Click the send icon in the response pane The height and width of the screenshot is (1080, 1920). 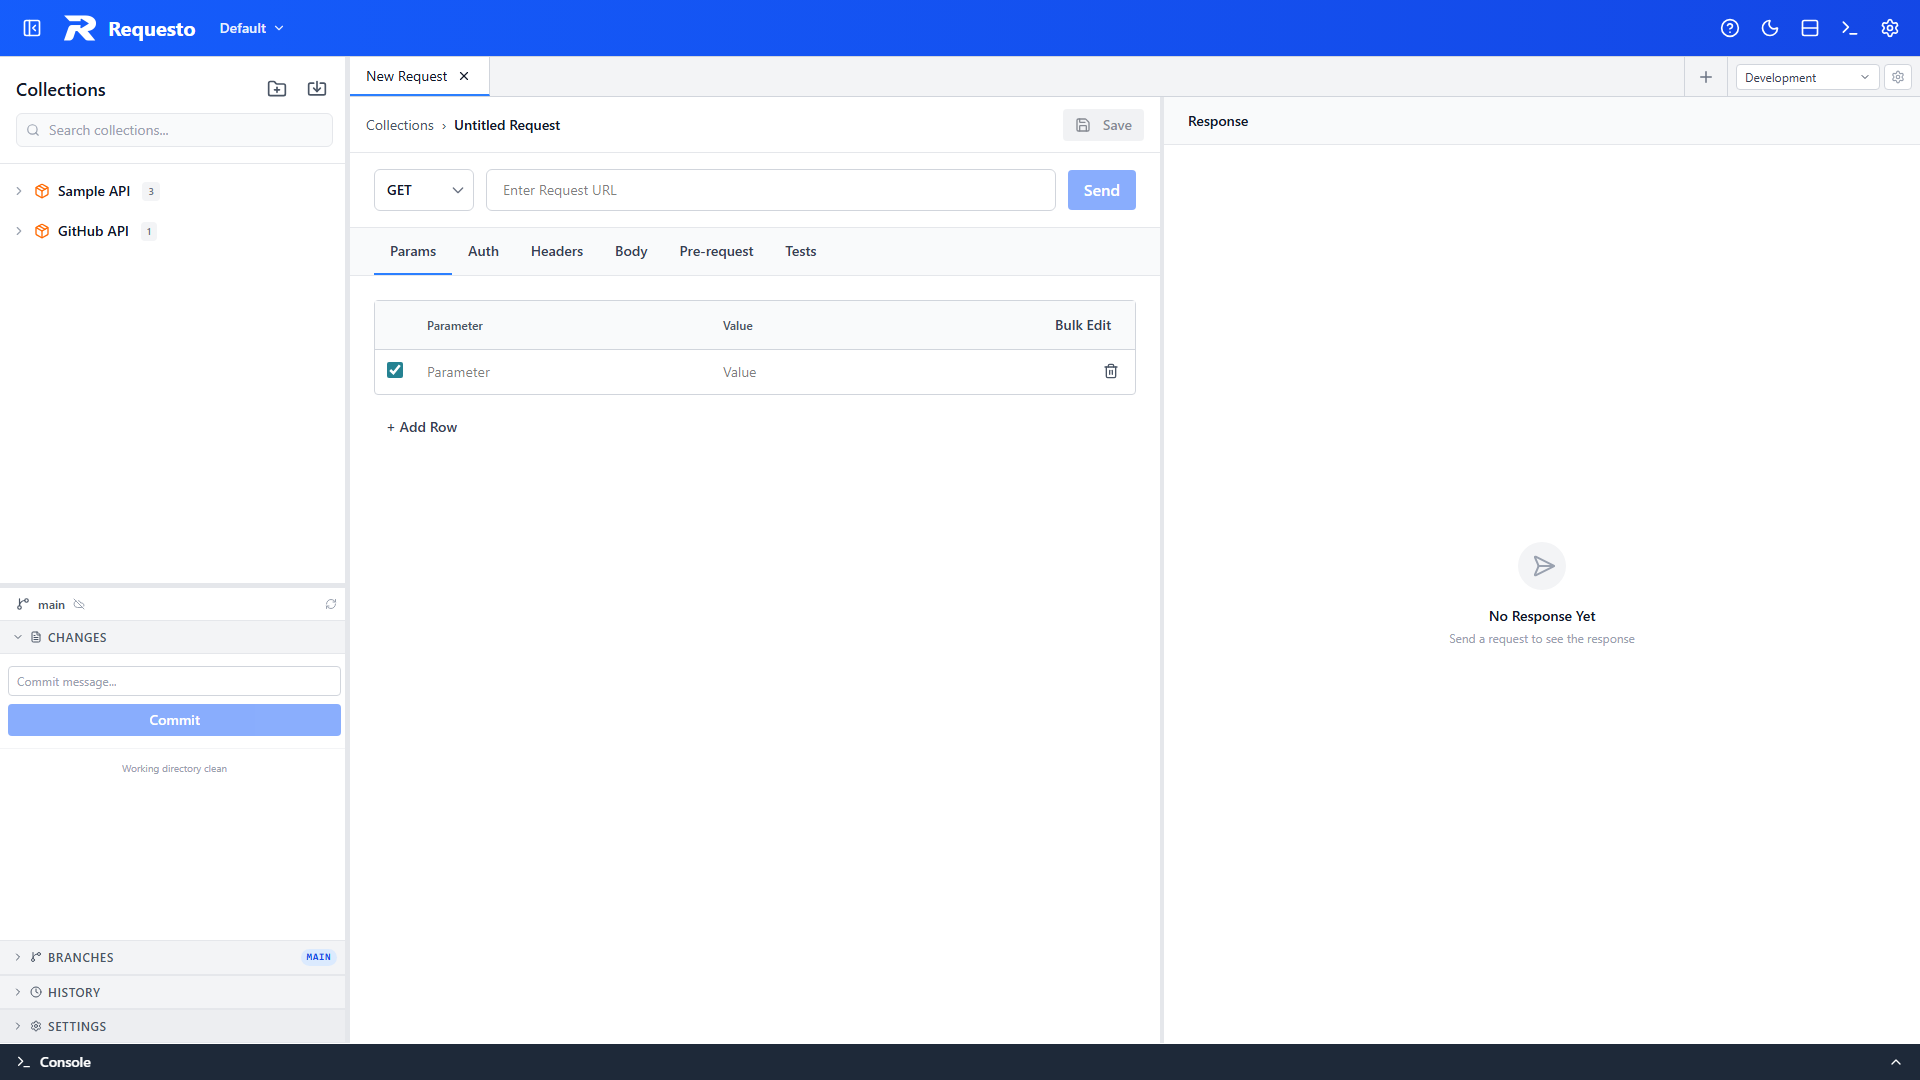pos(1542,566)
